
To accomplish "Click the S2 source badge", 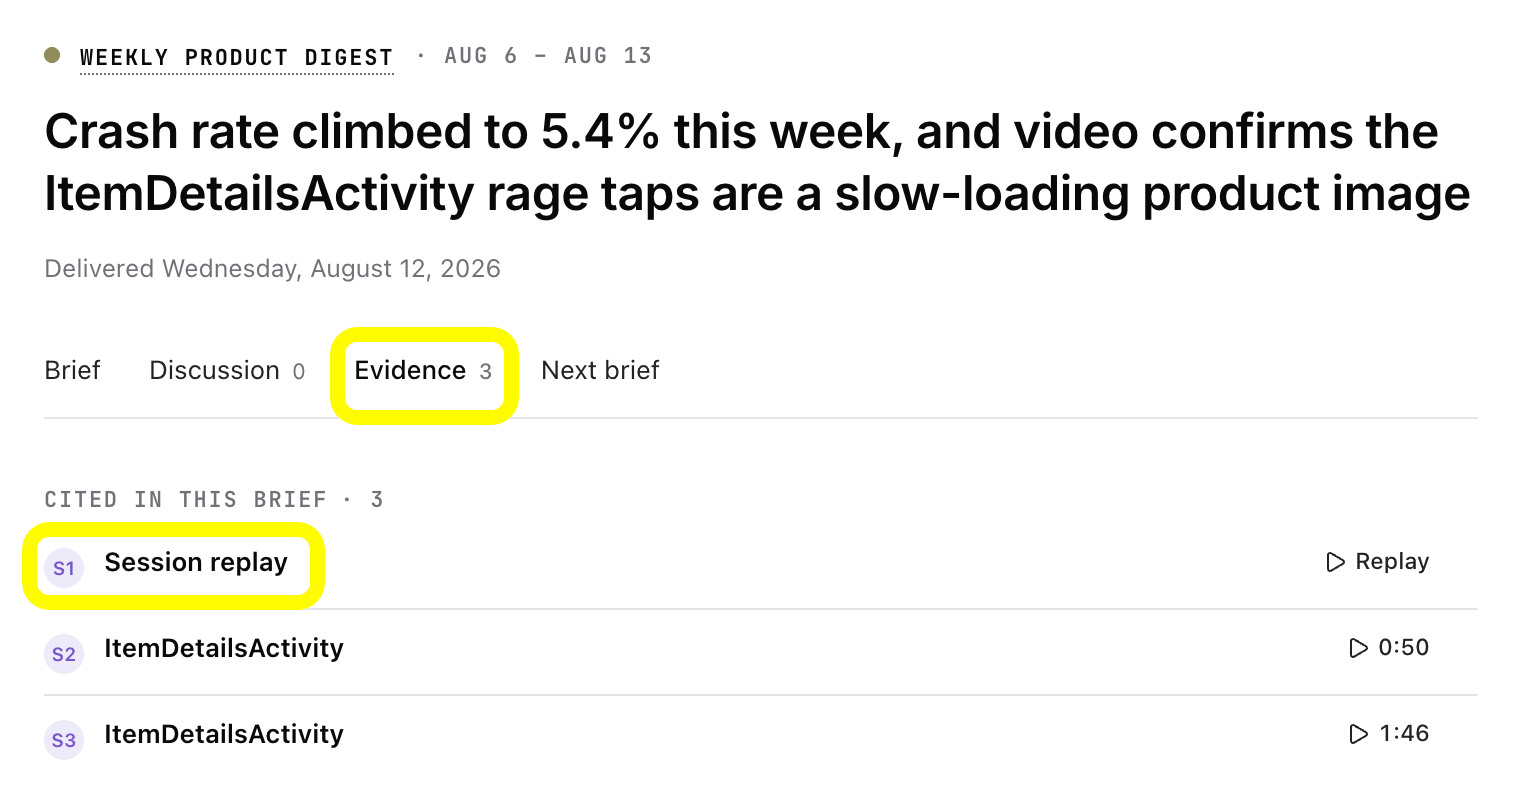I will click(64, 654).
